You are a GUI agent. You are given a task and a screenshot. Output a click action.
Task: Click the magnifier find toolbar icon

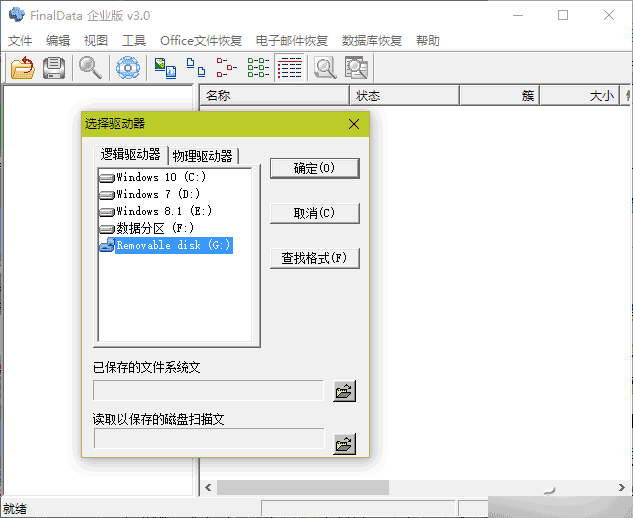90,67
